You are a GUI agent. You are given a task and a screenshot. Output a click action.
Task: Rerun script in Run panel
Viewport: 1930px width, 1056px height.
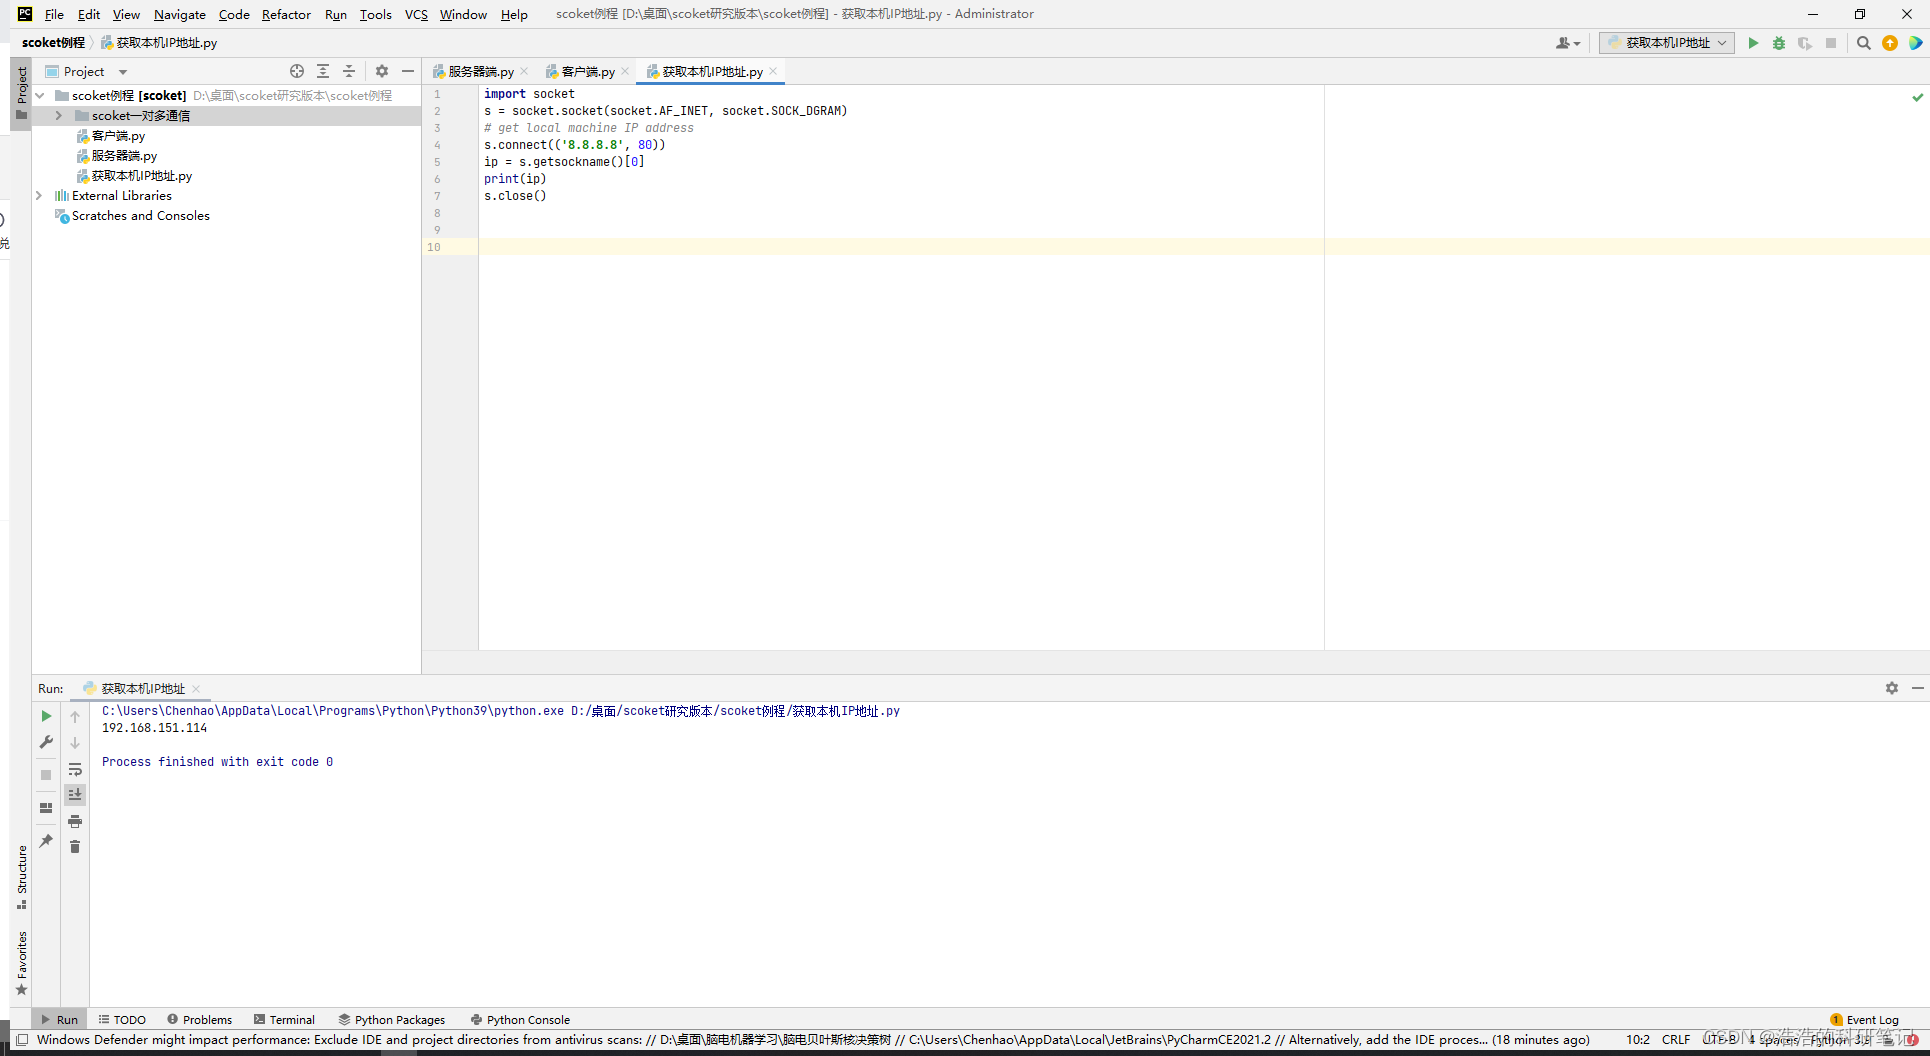click(x=46, y=716)
